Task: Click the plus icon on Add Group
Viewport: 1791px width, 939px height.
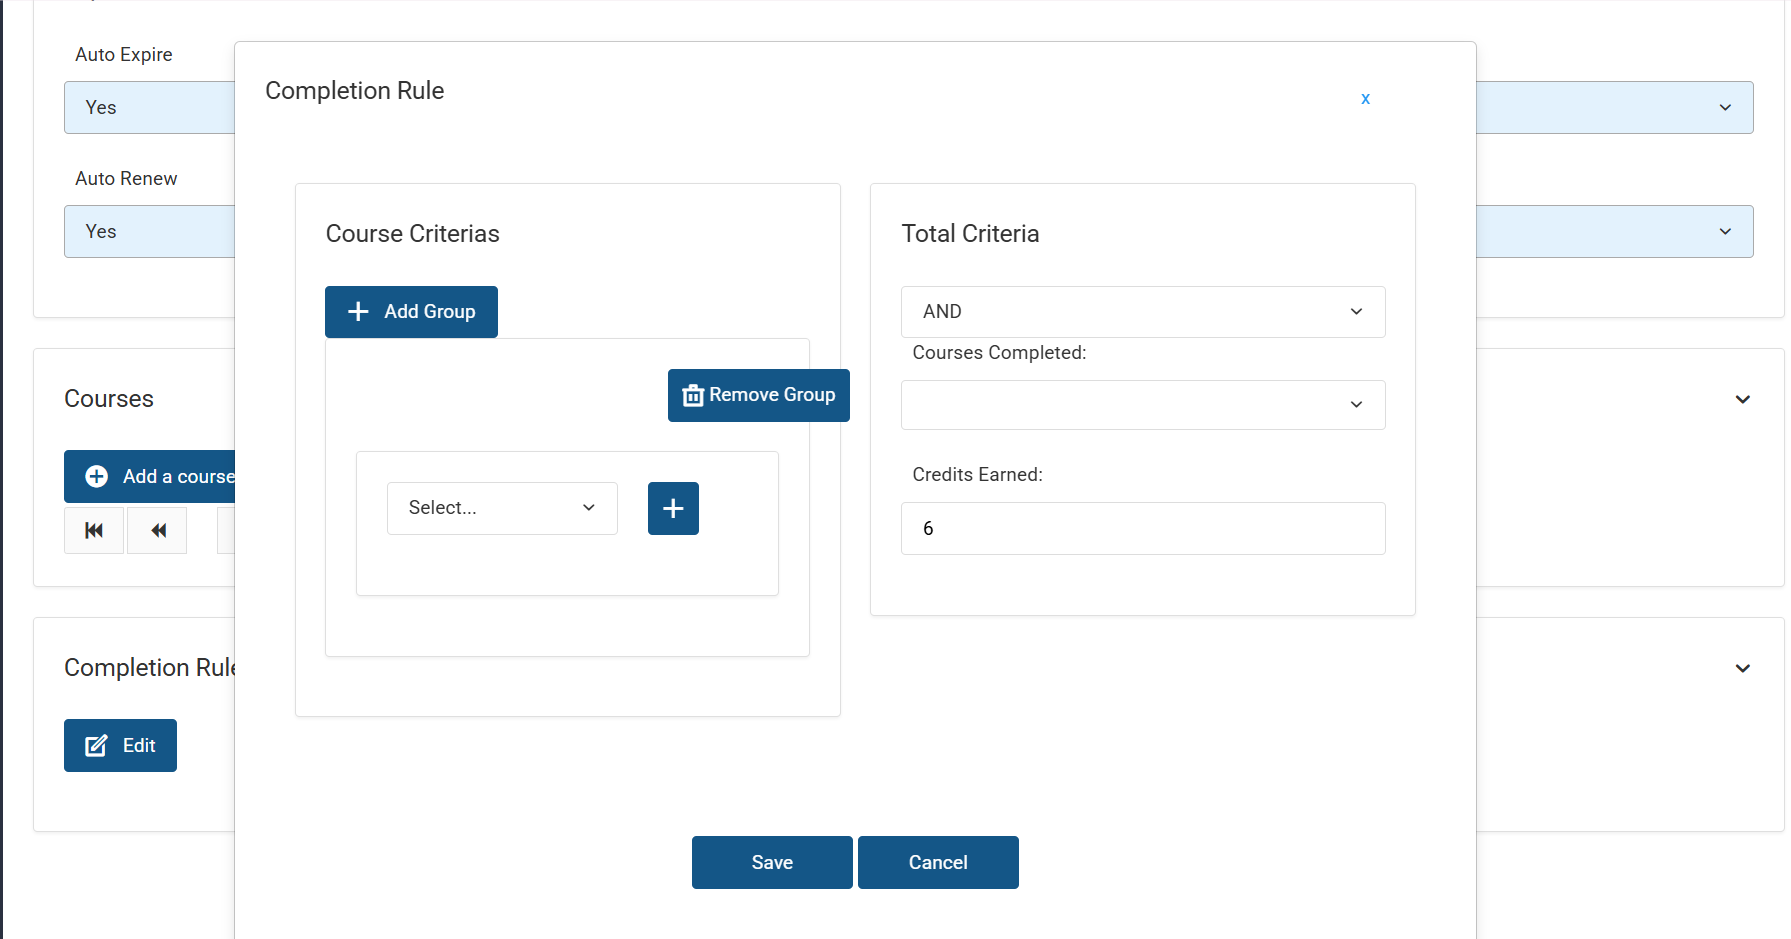Action: [x=358, y=312]
